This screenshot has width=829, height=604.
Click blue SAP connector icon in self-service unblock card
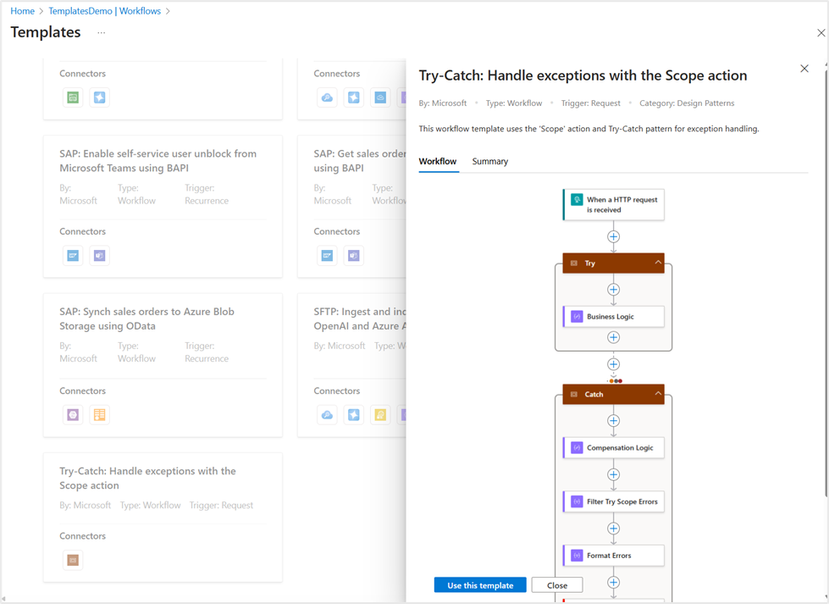(73, 255)
